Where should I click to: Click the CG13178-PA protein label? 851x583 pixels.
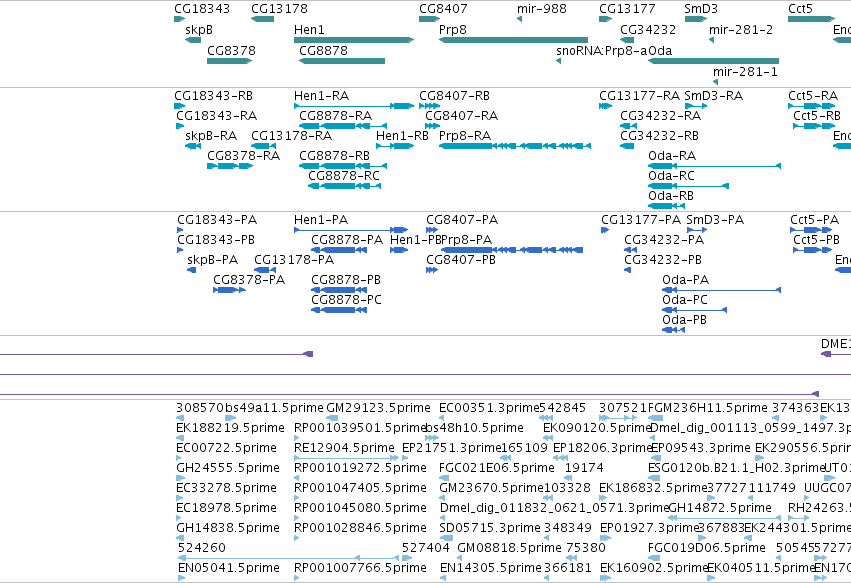point(294,260)
